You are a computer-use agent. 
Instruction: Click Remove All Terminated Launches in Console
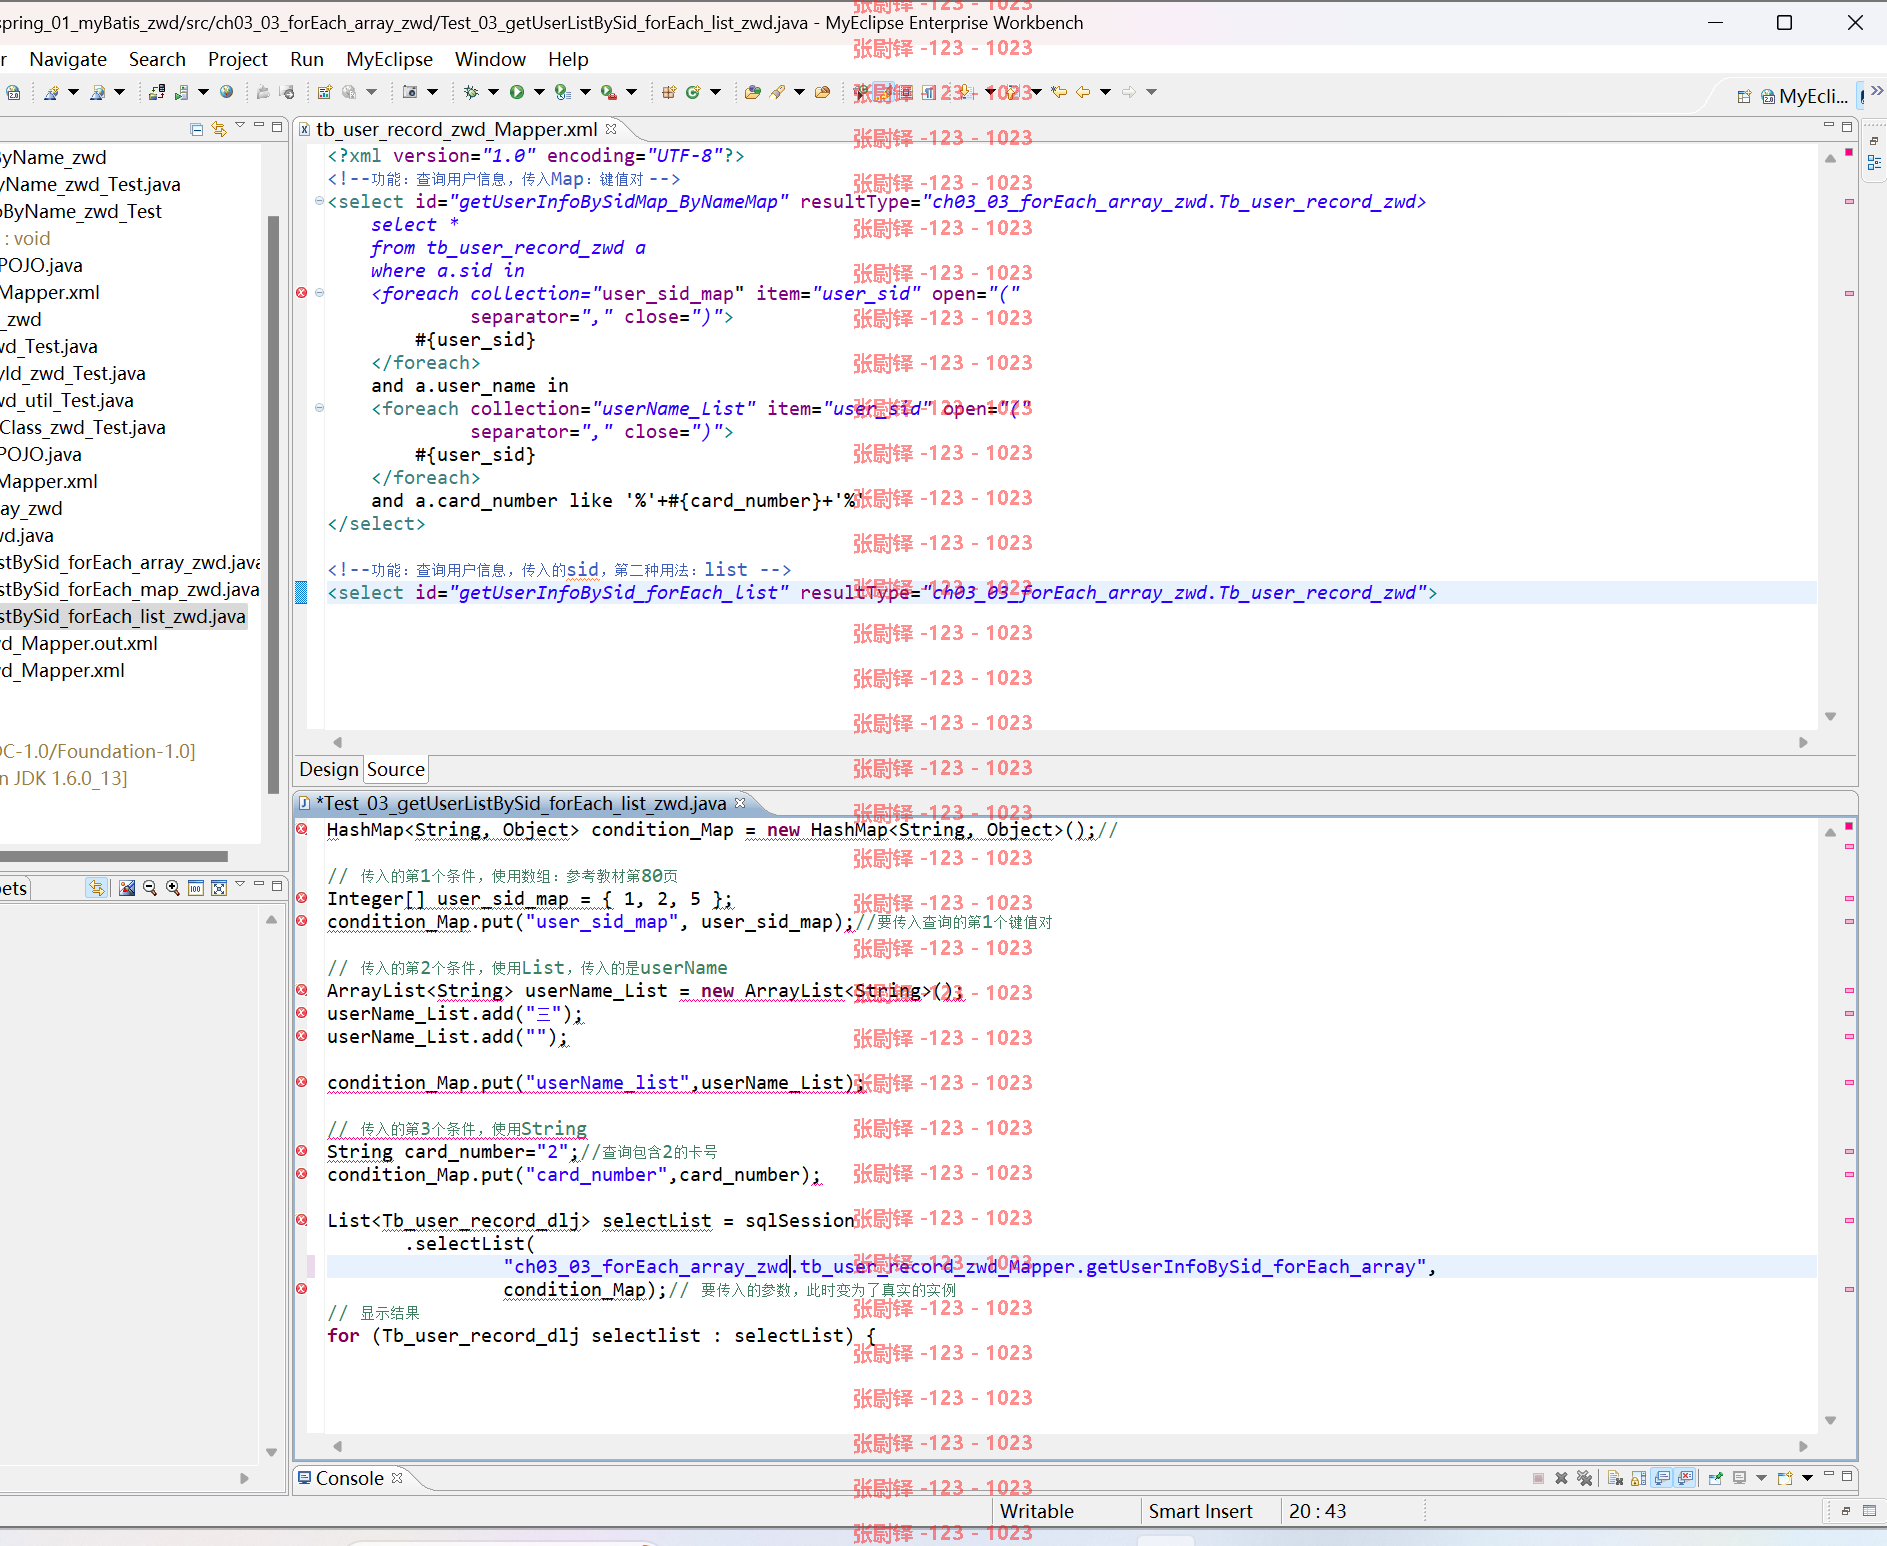click(x=1584, y=1478)
